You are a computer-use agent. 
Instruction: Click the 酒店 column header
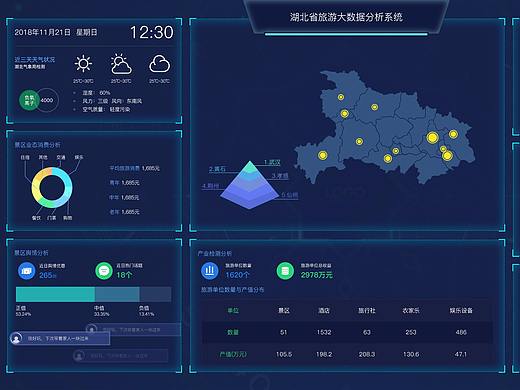(324, 311)
